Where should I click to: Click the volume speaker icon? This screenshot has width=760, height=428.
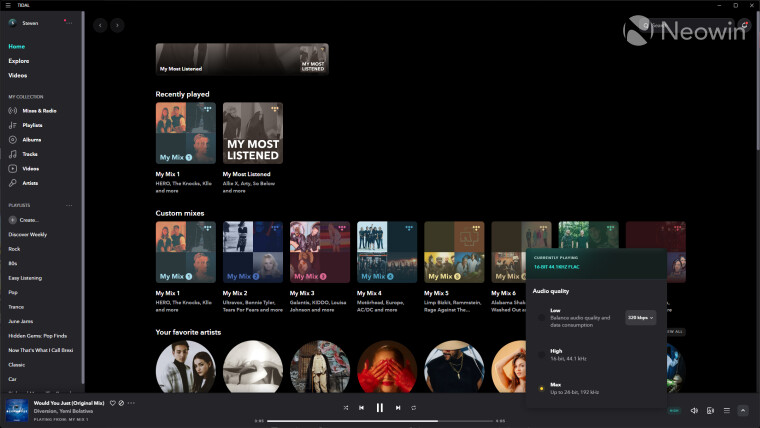pyautogui.click(x=694, y=411)
